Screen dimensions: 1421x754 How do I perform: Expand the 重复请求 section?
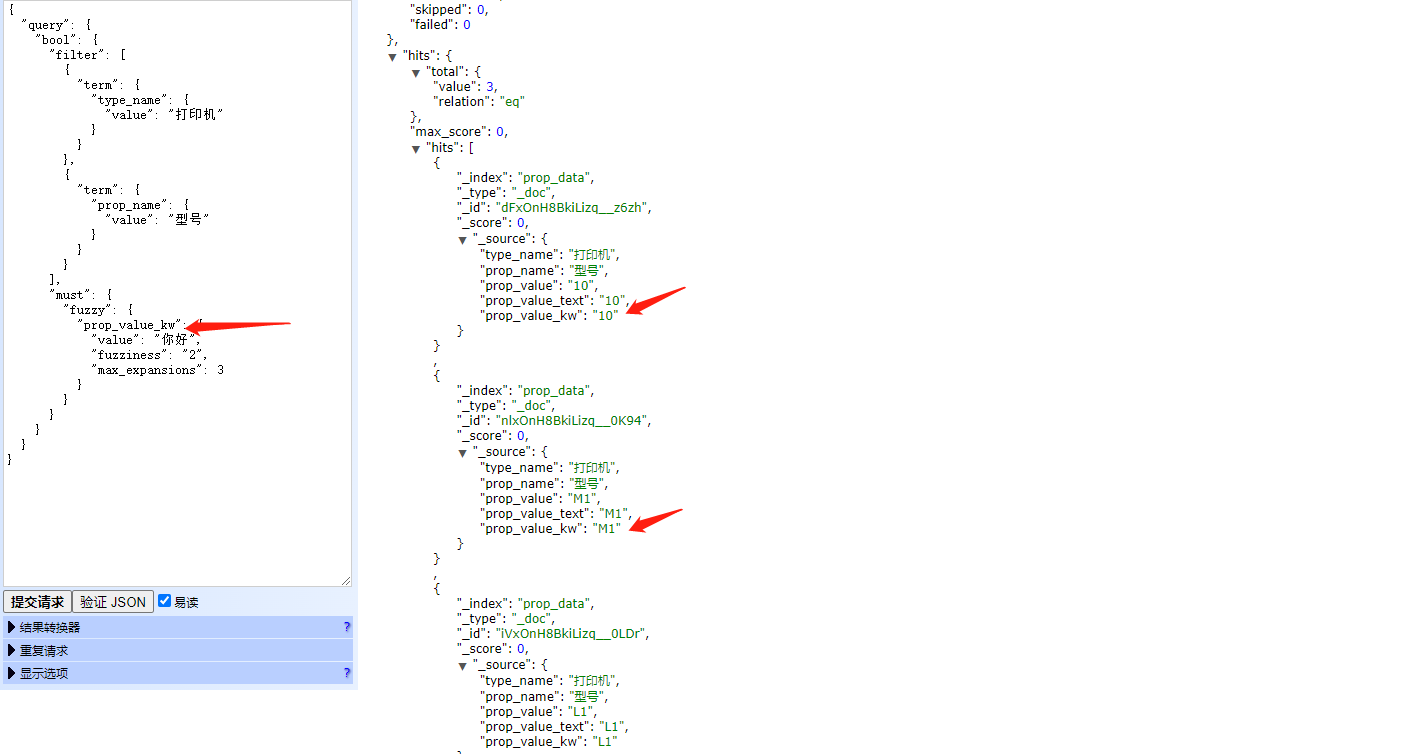pyautogui.click(x=178, y=650)
